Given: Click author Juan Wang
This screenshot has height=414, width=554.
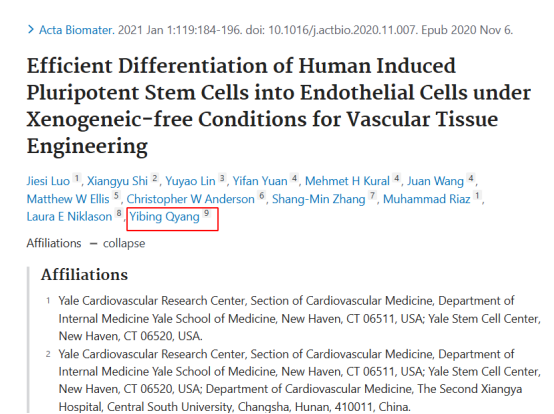Looking at the screenshot, I should (435, 181).
